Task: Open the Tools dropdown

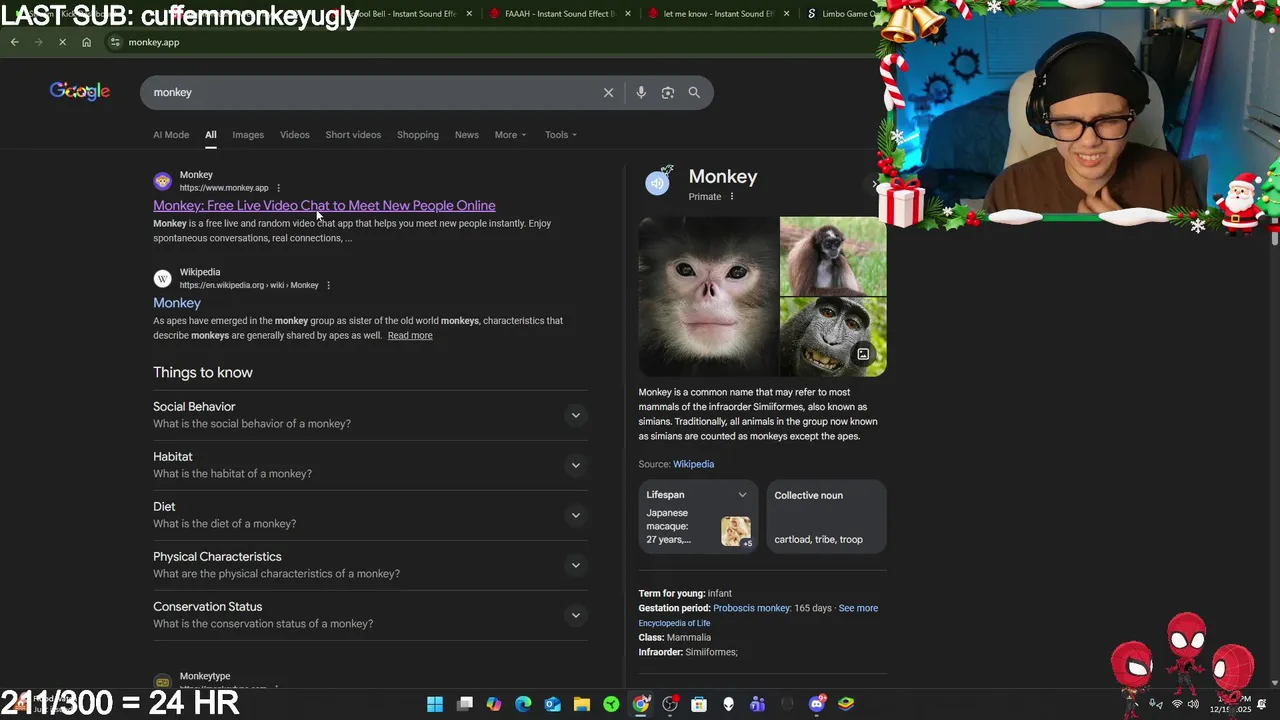Action: 561,135
